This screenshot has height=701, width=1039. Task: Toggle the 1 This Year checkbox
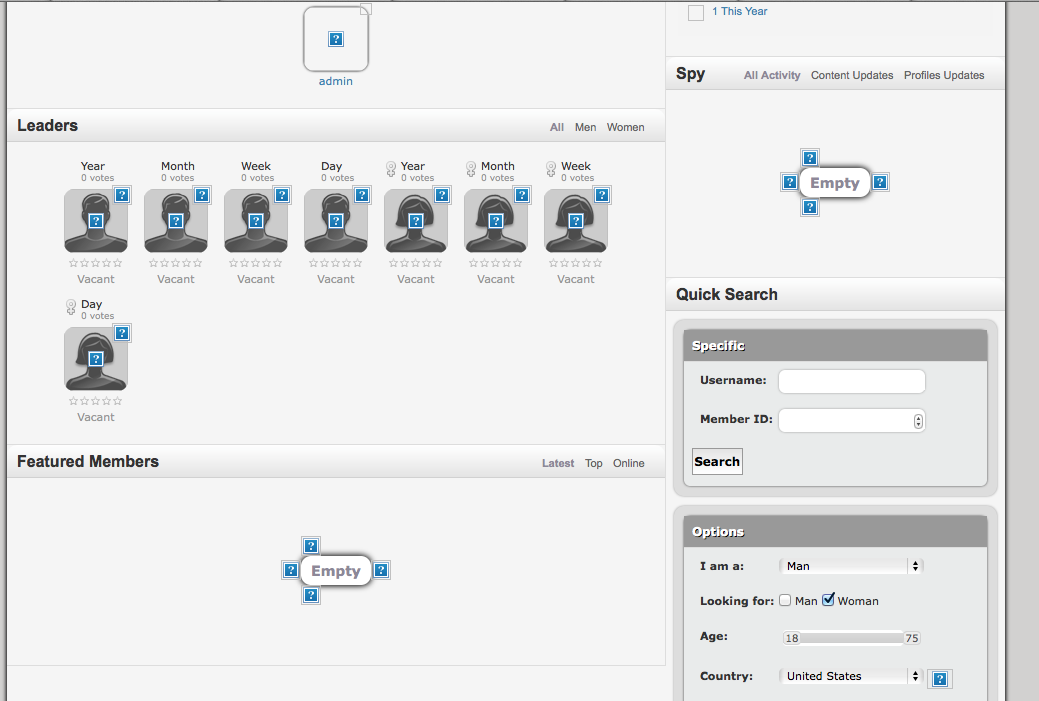click(696, 13)
